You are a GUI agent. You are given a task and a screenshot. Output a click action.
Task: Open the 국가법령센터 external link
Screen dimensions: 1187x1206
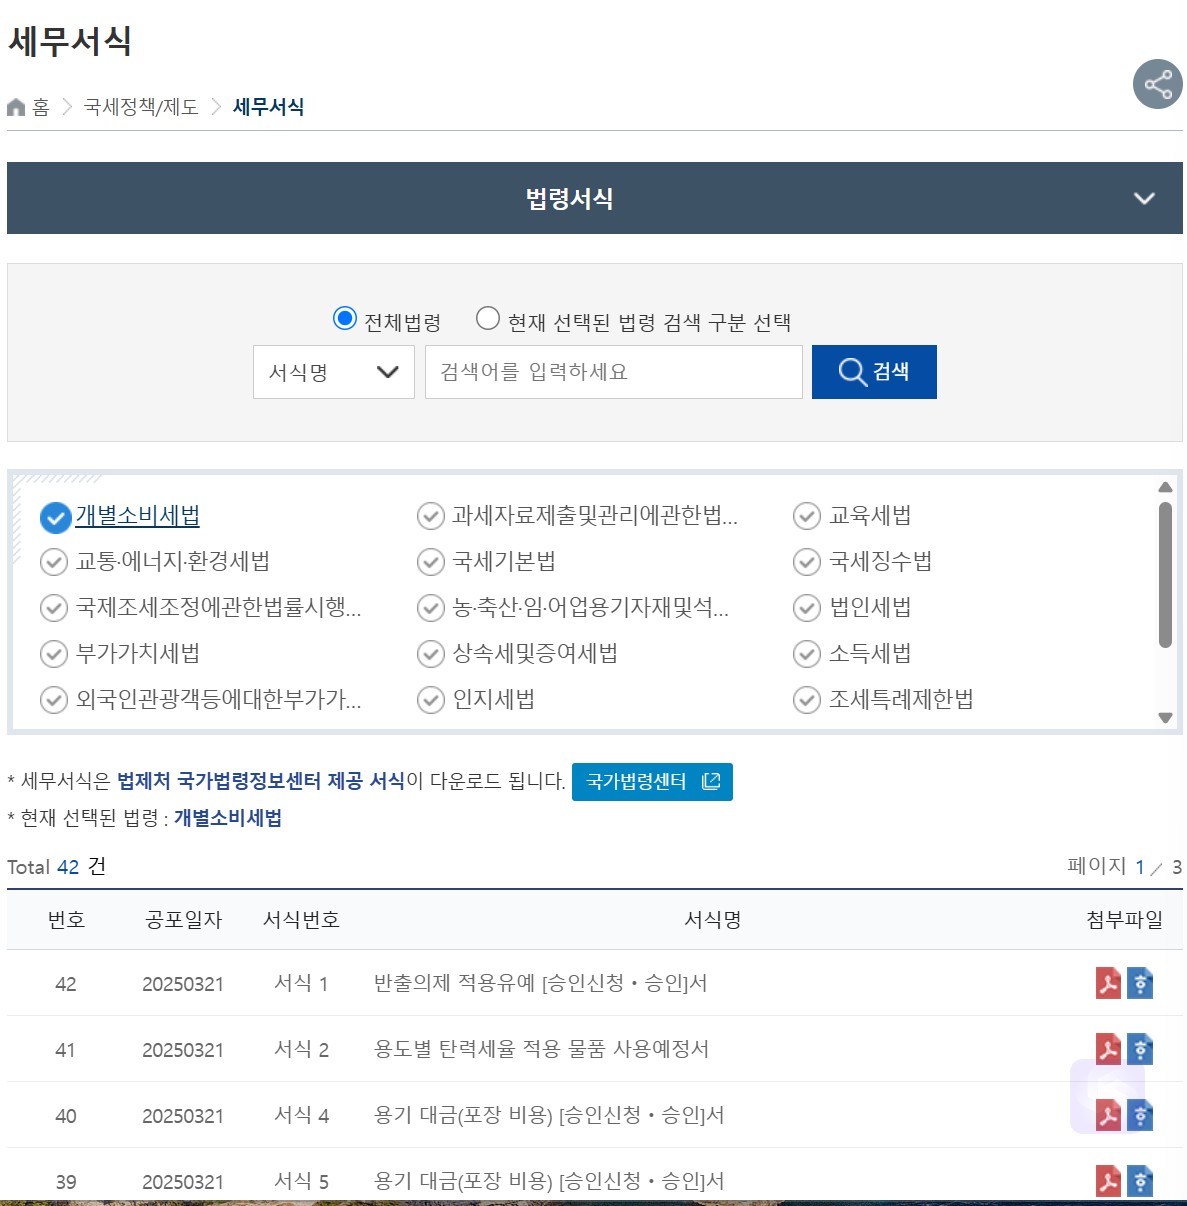652,782
